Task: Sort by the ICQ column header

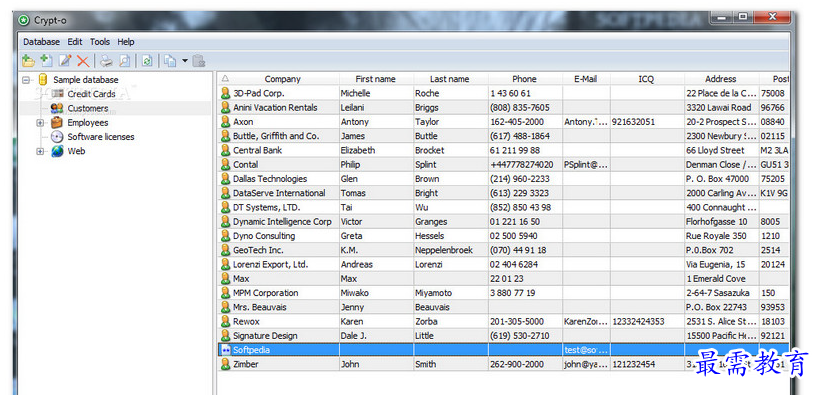Action: pos(646,79)
